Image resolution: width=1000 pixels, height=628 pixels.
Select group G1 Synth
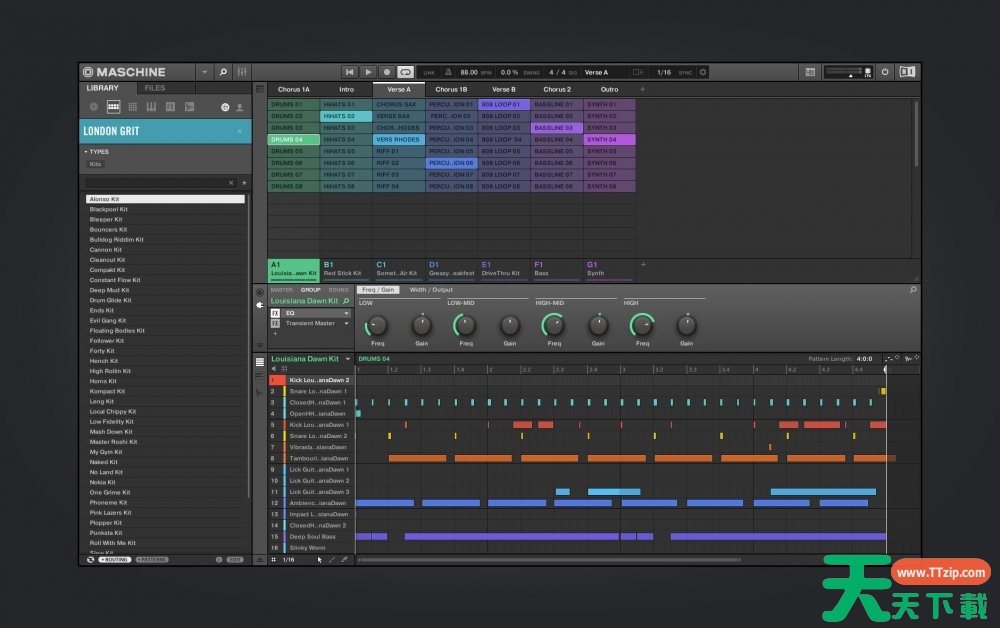tap(609, 269)
